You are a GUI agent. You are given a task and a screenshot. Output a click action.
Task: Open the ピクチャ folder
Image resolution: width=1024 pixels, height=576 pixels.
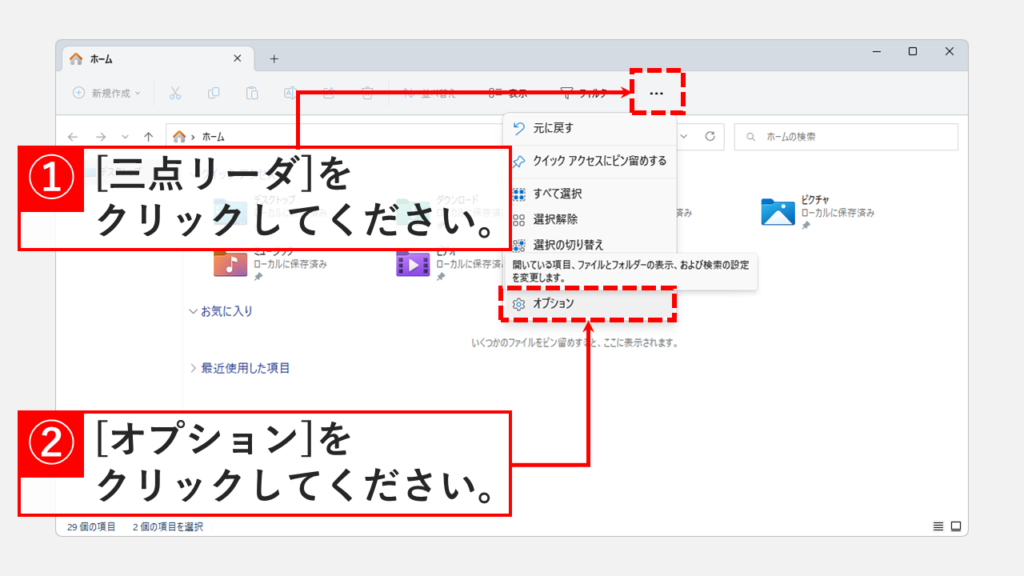[x=778, y=211]
